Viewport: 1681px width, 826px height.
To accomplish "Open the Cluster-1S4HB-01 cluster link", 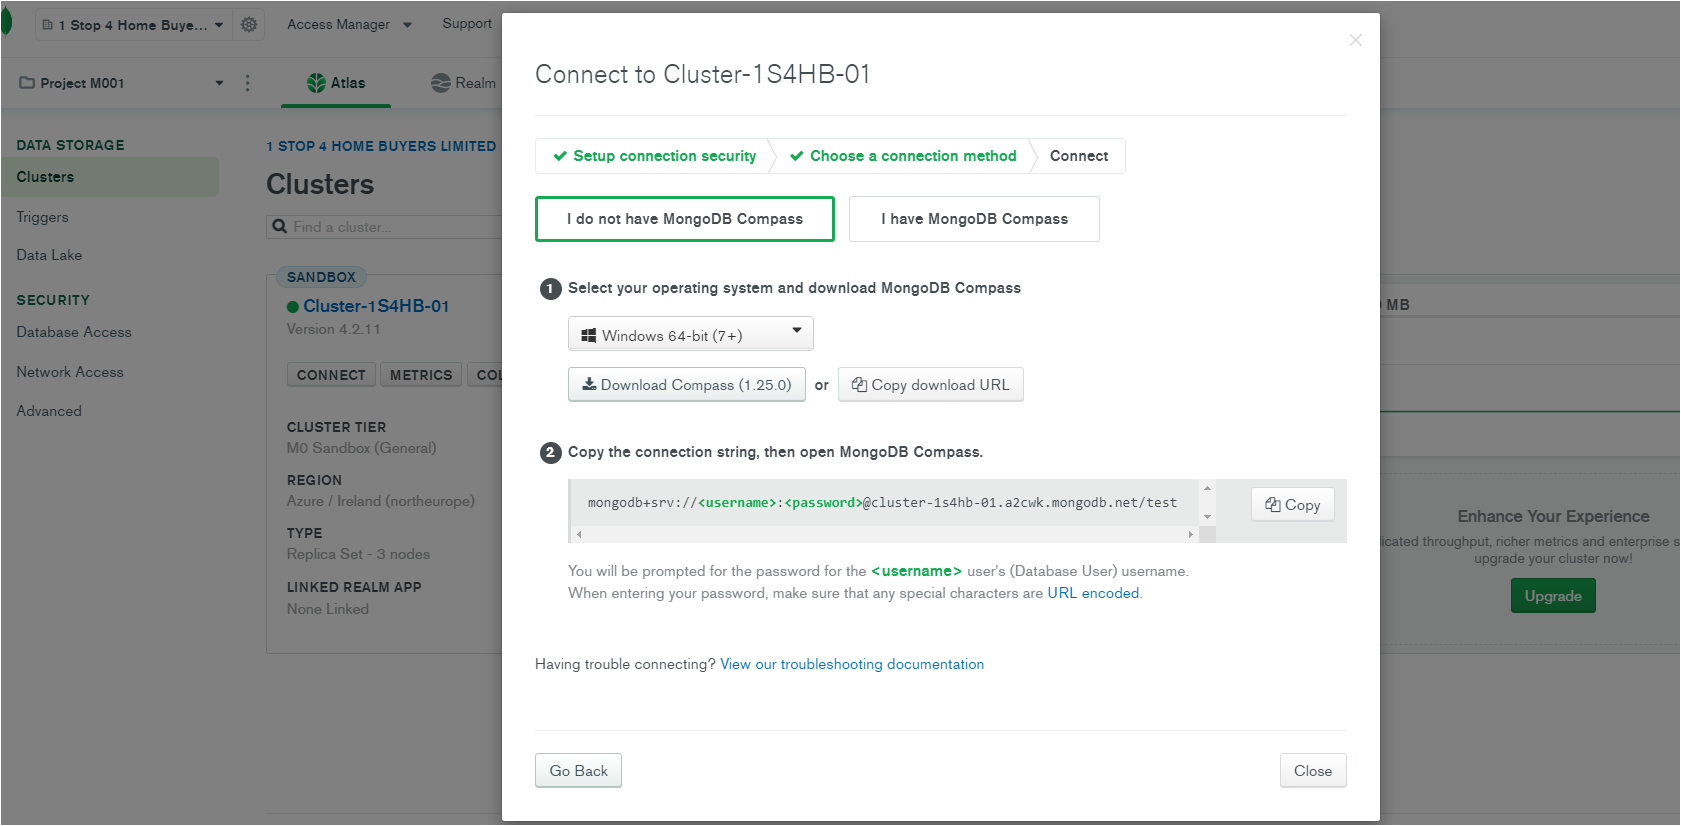I will point(376,306).
